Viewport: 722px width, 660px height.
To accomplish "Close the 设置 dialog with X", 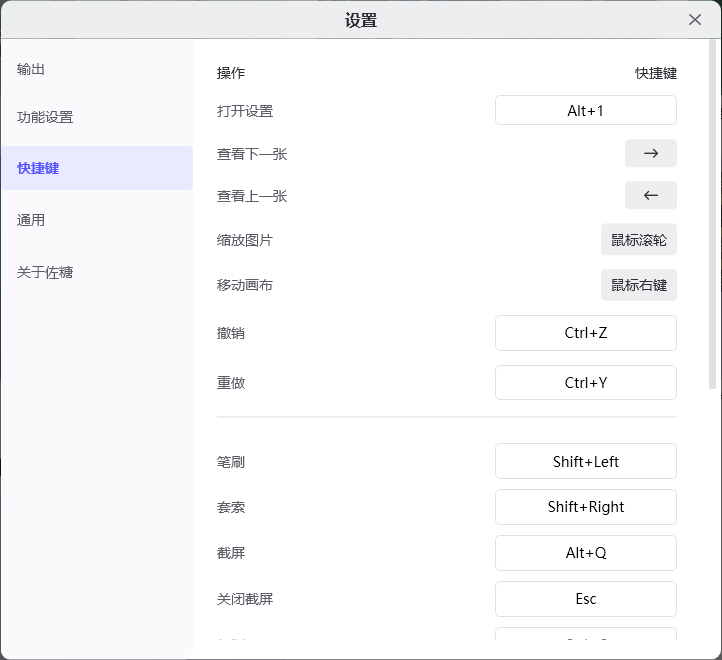I will click(x=695, y=20).
